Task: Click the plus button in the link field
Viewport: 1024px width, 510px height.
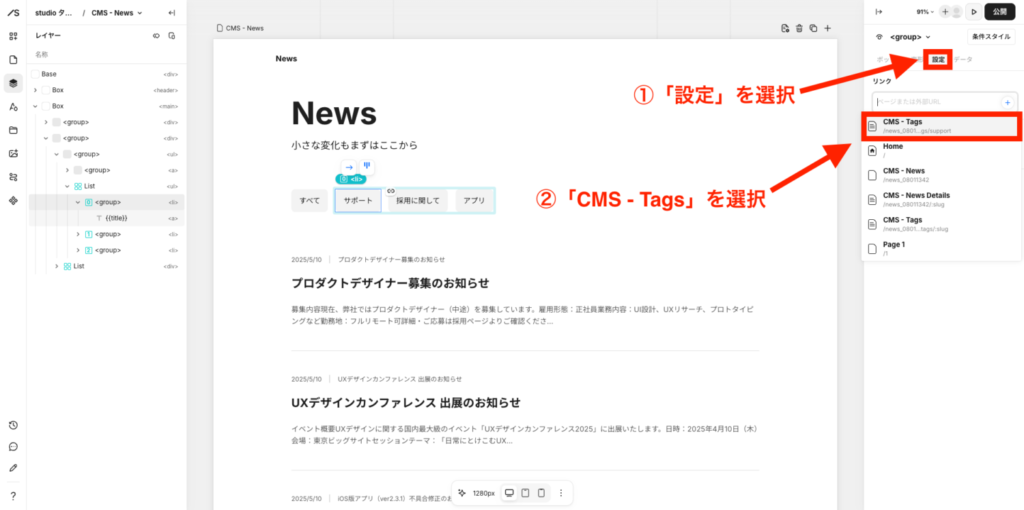Action: pyautogui.click(x=1007, y=102)
